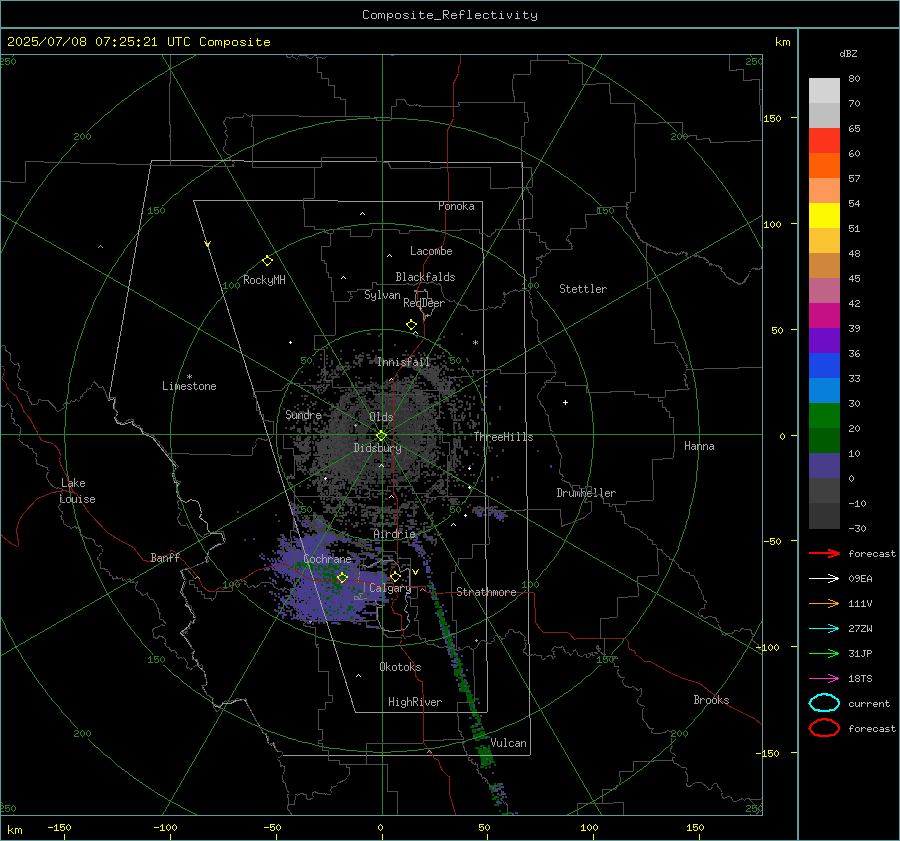Click the Composite_Reflectivity title
Screen dimensions: 900x841
click(450, 15)
